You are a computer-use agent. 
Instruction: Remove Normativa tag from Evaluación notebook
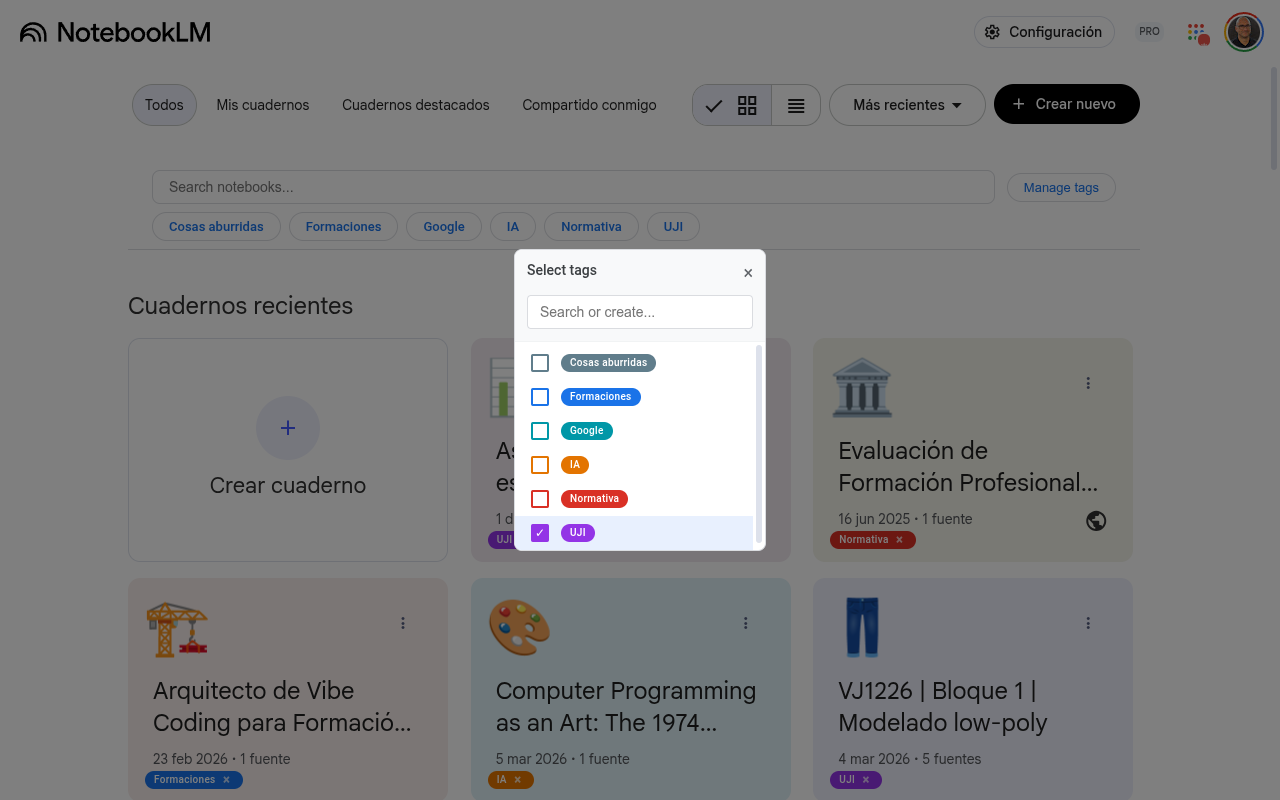pyautogui.click(x=899, y=540)
